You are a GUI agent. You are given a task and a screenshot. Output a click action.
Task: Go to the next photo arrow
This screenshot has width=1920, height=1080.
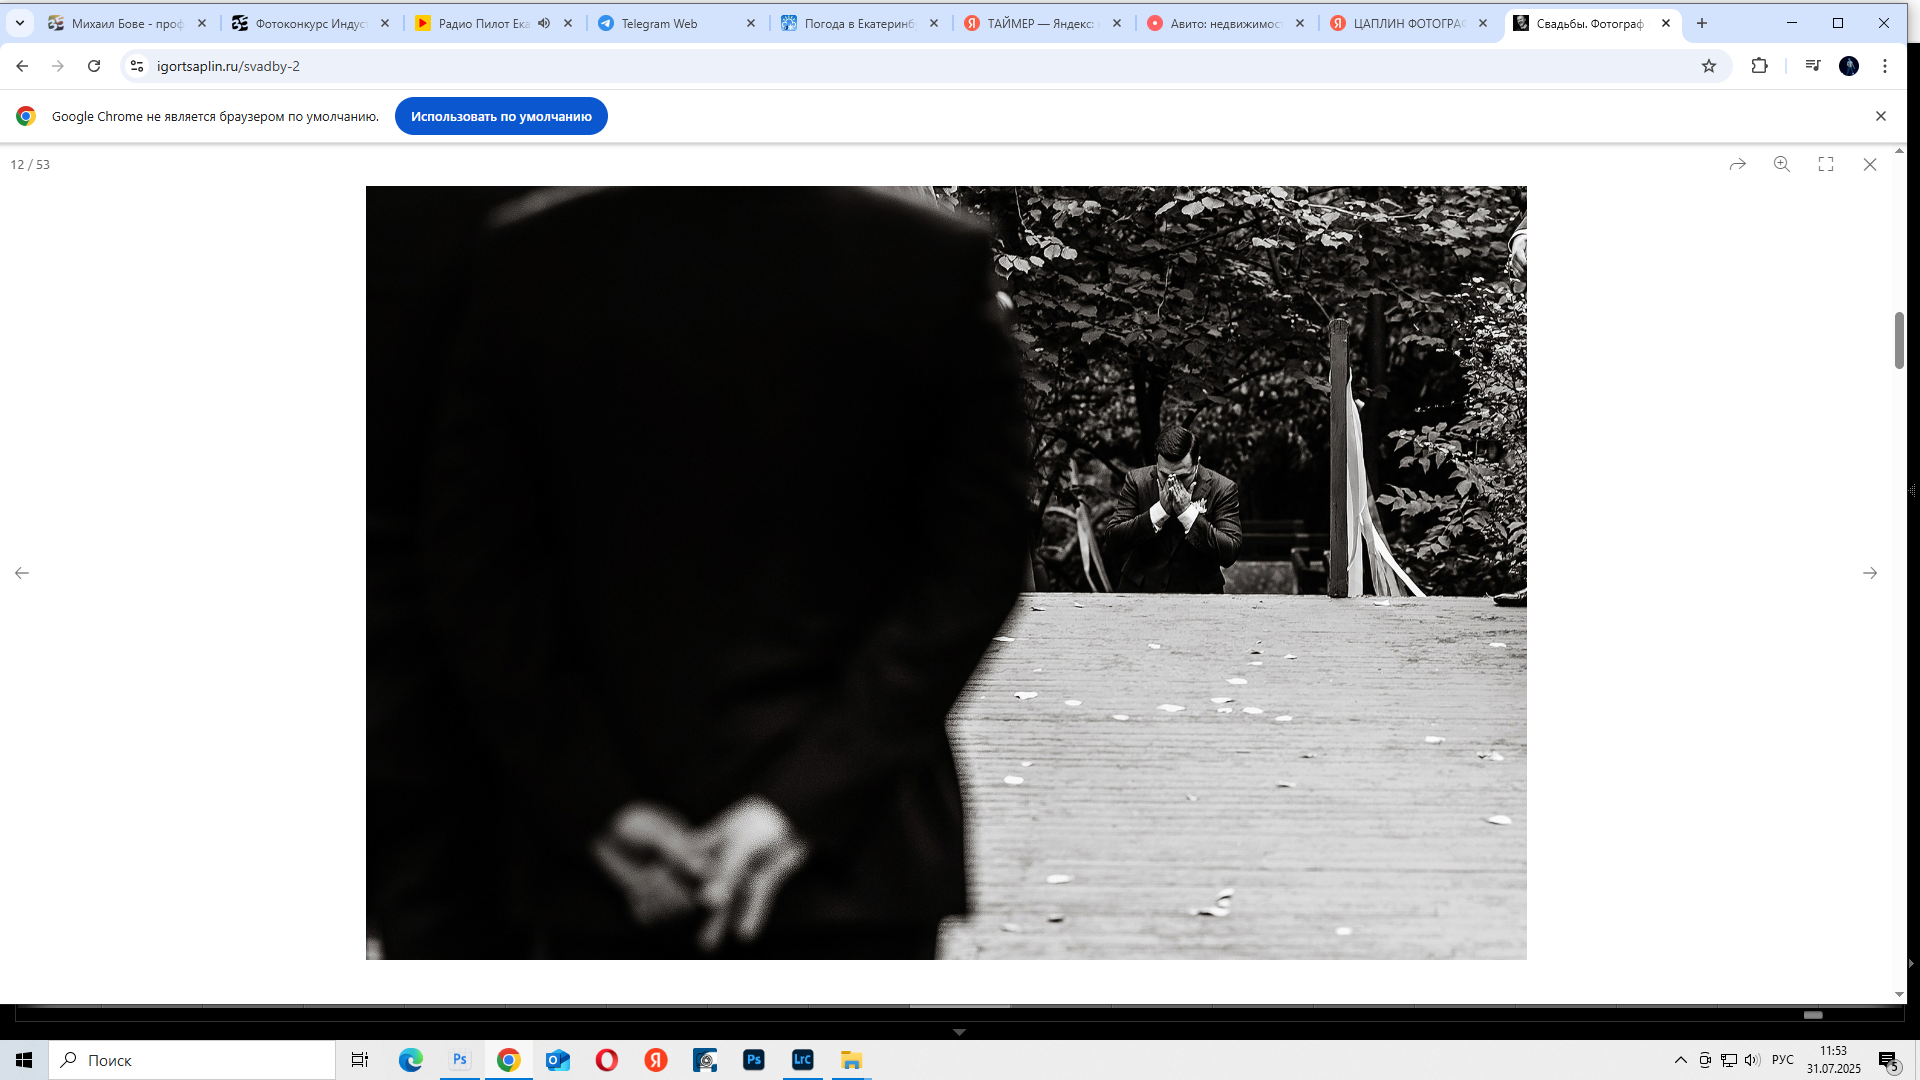pos(1870,573)
